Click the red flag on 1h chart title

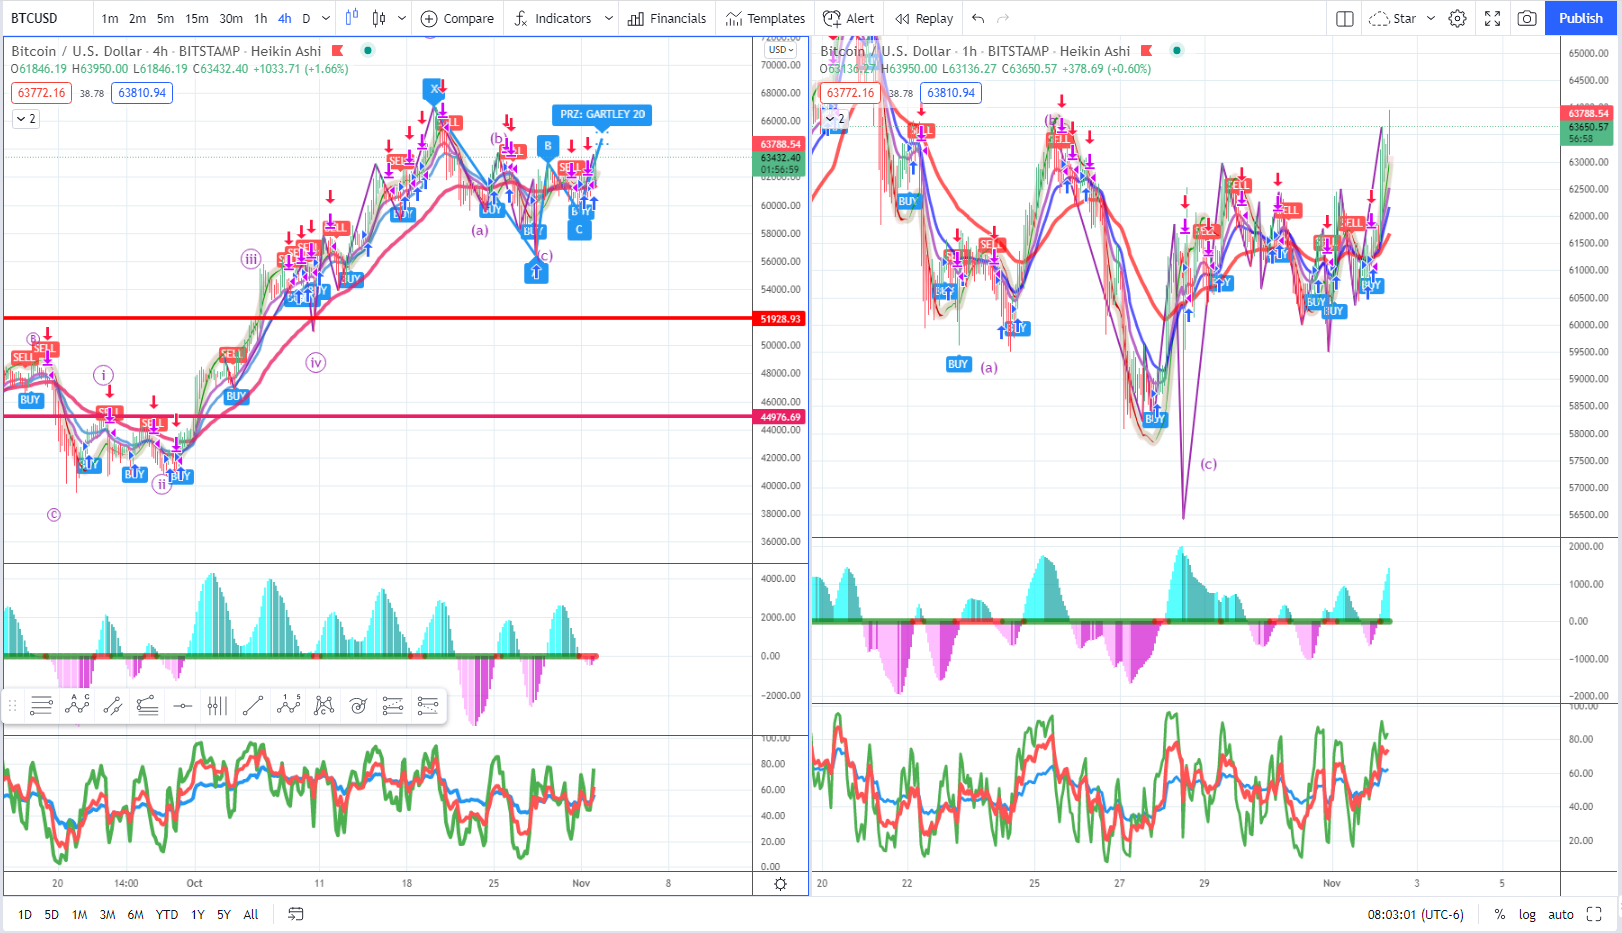pos(1147,51)
